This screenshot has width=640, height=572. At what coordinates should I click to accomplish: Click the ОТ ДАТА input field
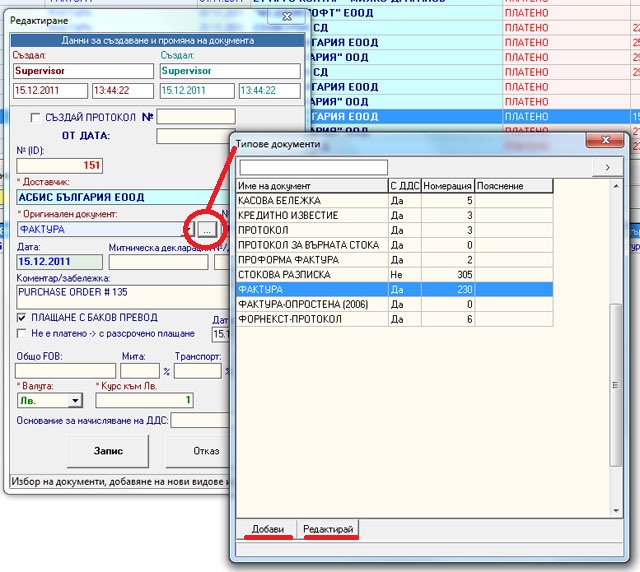coord(193,136)
